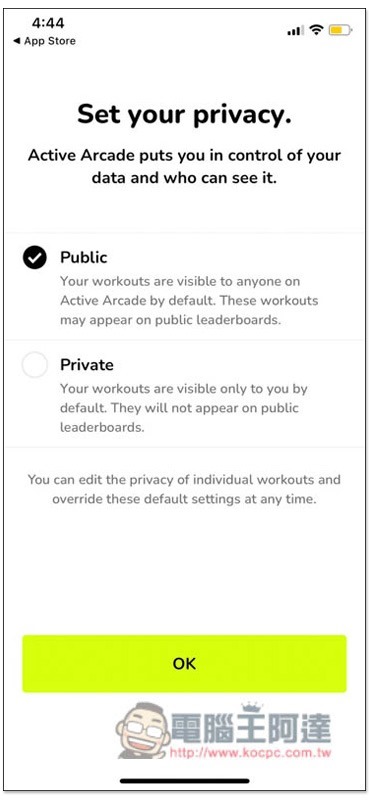369x800 pixels.
Task: Tap the home indicator bar
Action: pos(184,781)
